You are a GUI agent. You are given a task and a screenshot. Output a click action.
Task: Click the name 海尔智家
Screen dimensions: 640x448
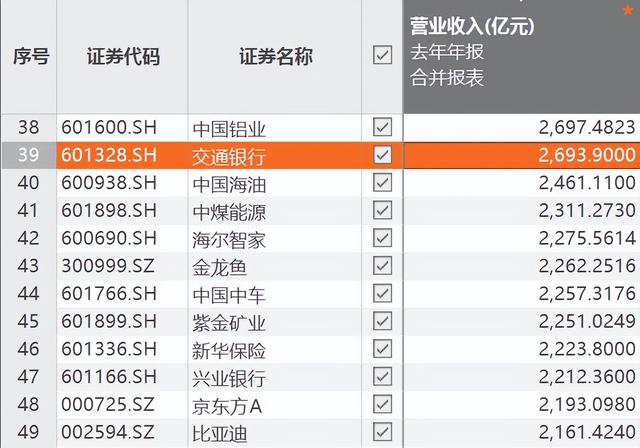click(229, 240)
